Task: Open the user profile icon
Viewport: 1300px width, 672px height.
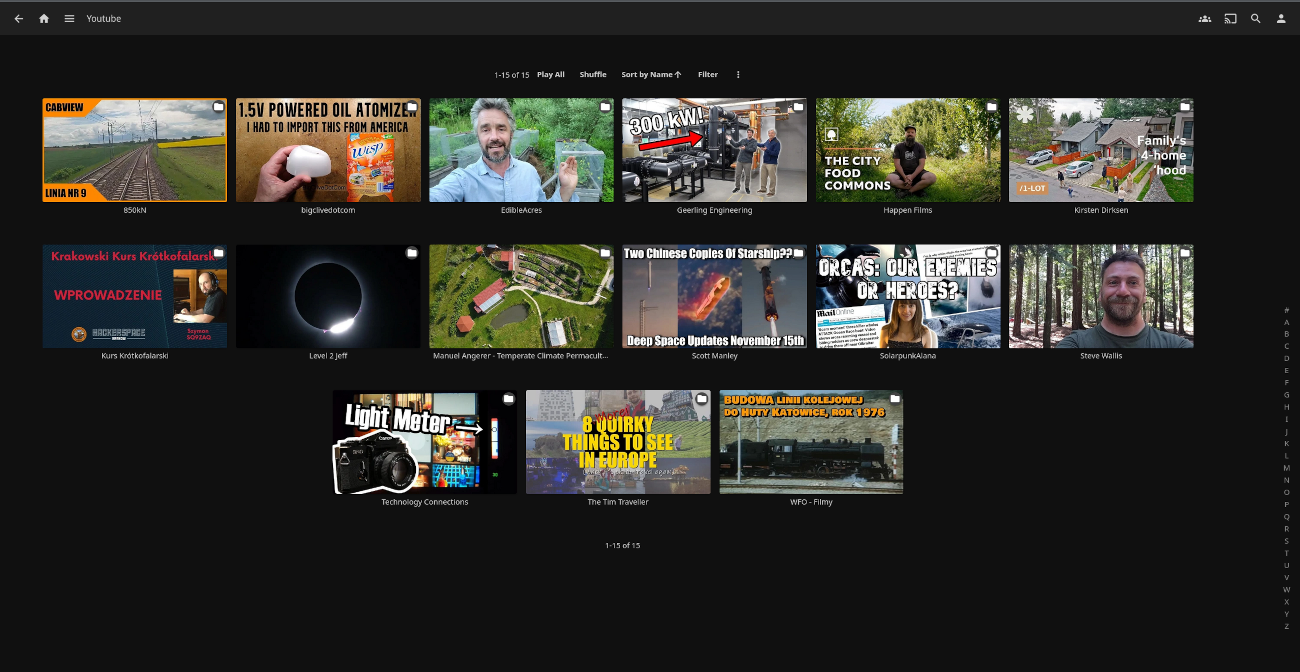Action: pos(1281,18)
